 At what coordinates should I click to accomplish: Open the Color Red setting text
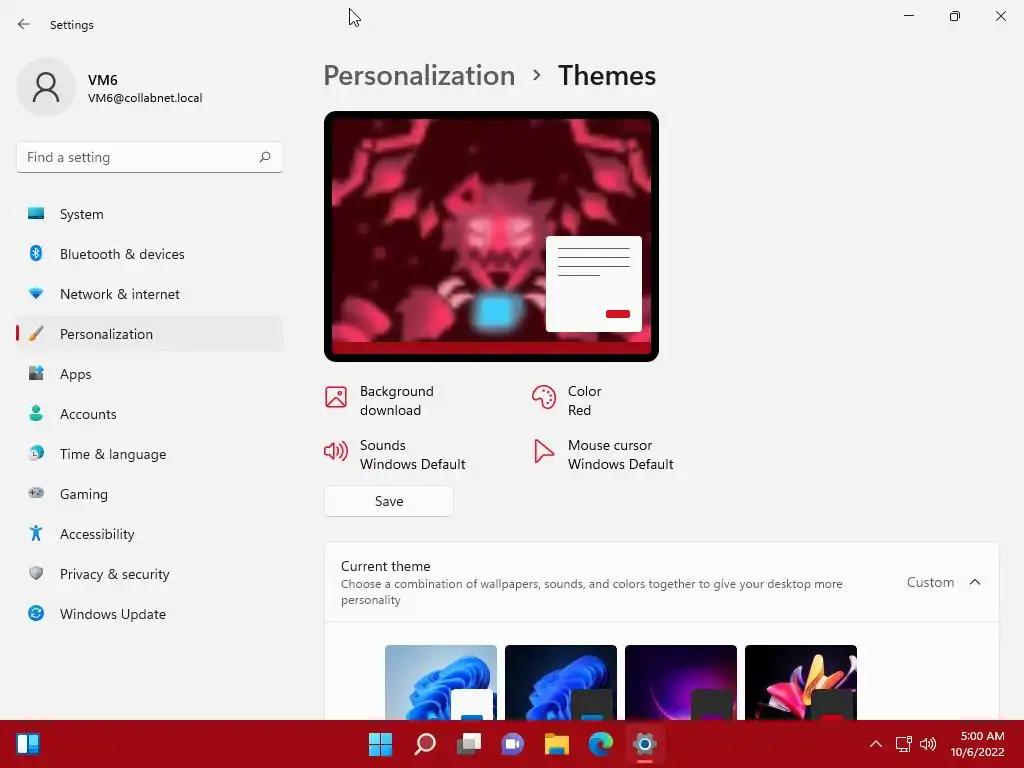(x=584, y=400)
